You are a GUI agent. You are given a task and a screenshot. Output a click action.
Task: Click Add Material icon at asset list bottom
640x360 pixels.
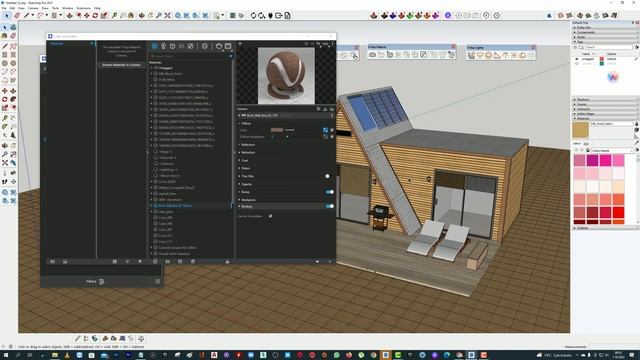[x=155, y=262]
